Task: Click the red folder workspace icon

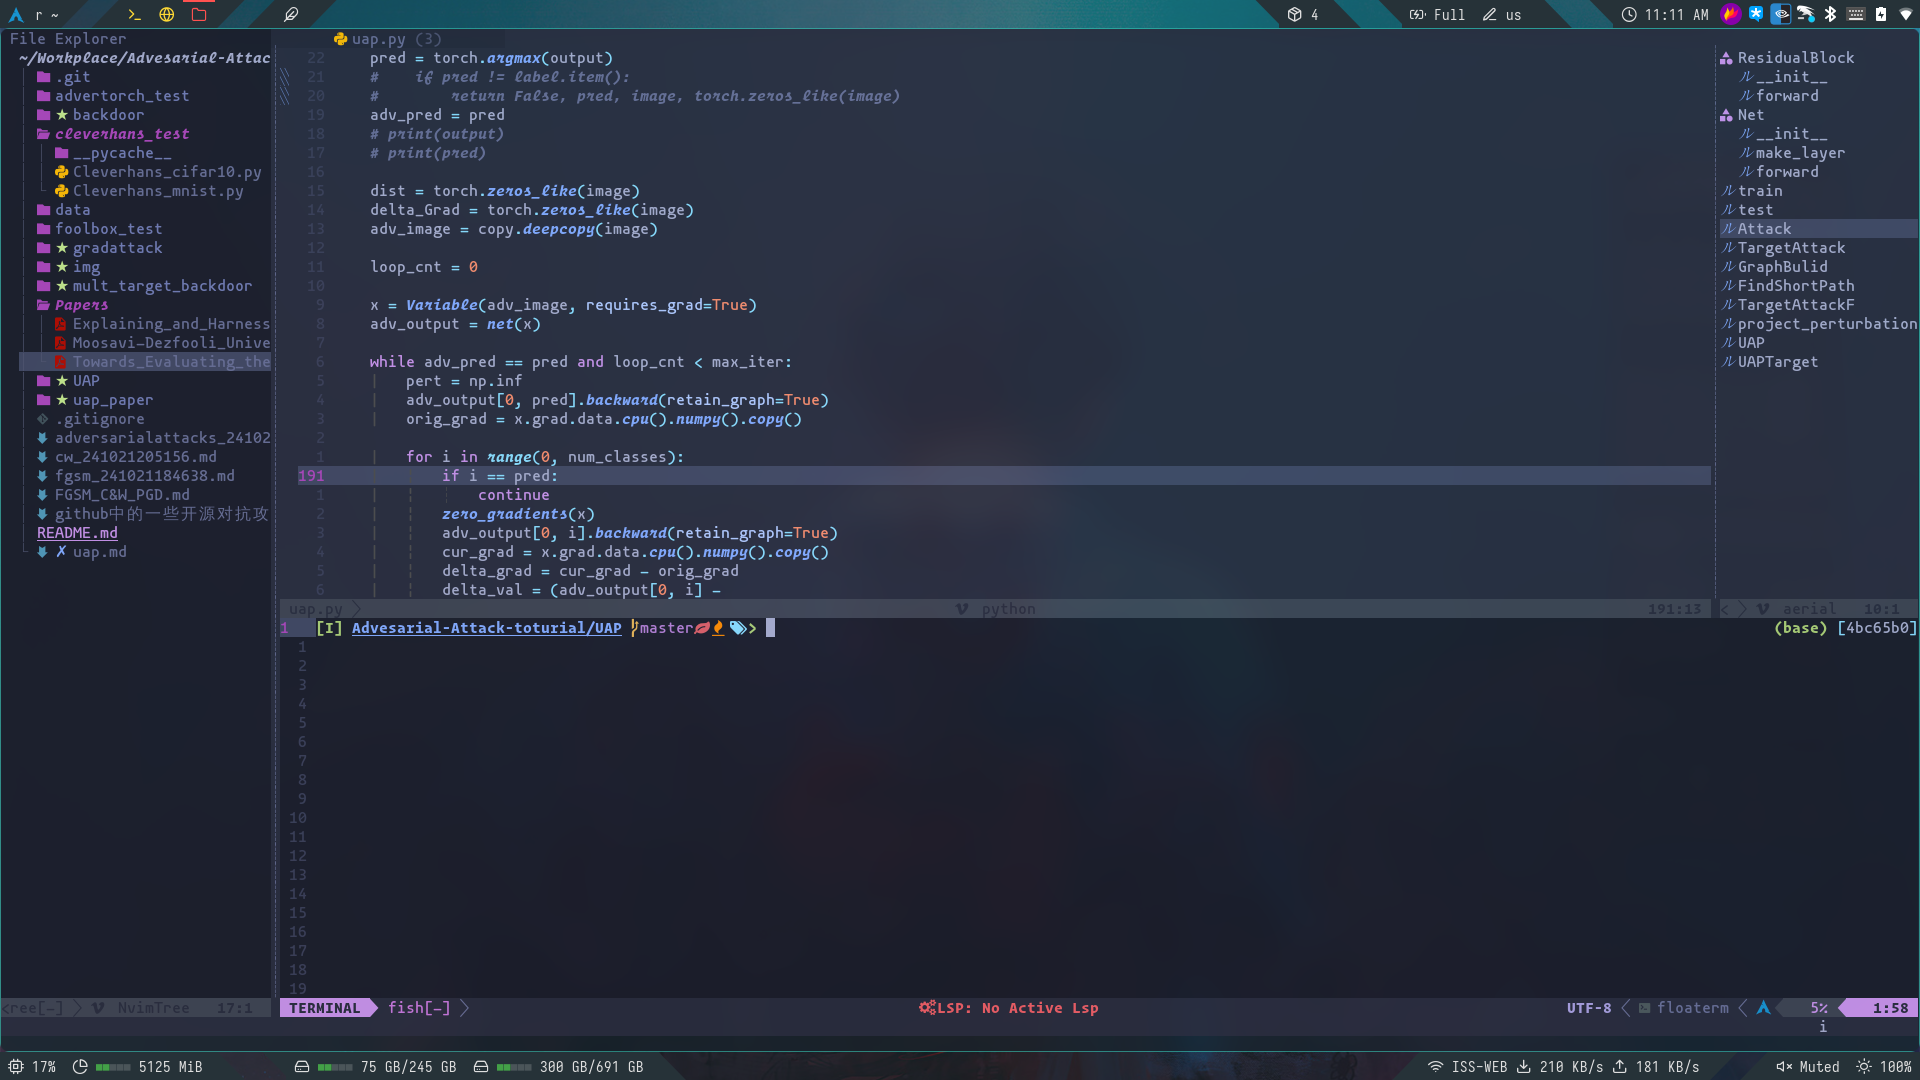Action: pyautogui.click(x=199, y=14)
